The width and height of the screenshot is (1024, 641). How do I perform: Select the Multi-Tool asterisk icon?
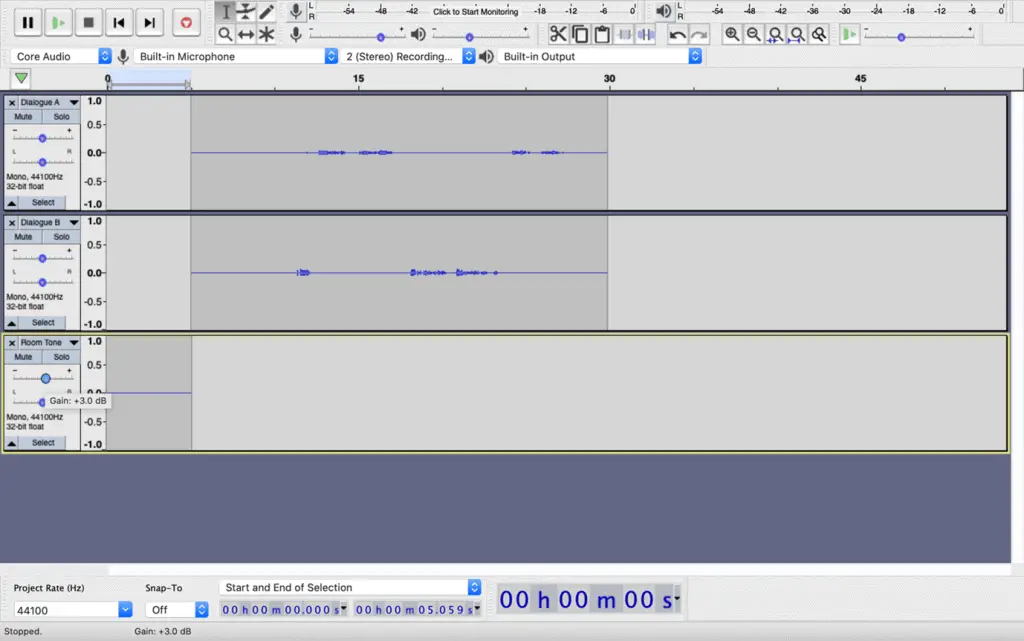(266, 34)
